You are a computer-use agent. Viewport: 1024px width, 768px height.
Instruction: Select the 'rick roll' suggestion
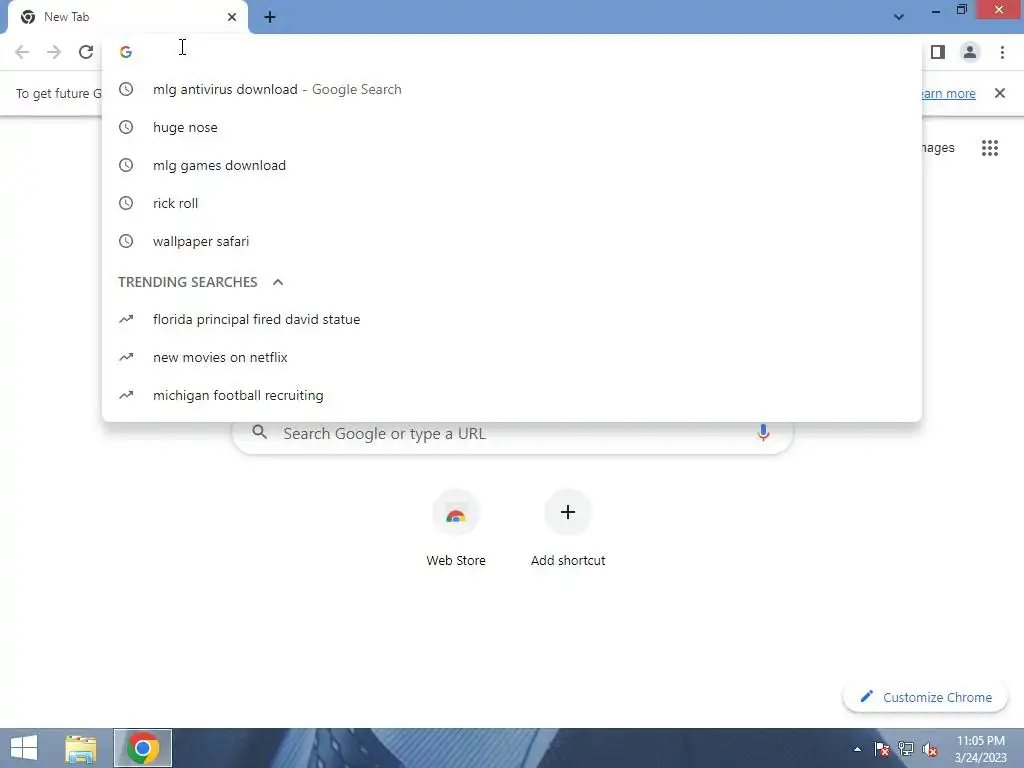[x=512, y=203]
